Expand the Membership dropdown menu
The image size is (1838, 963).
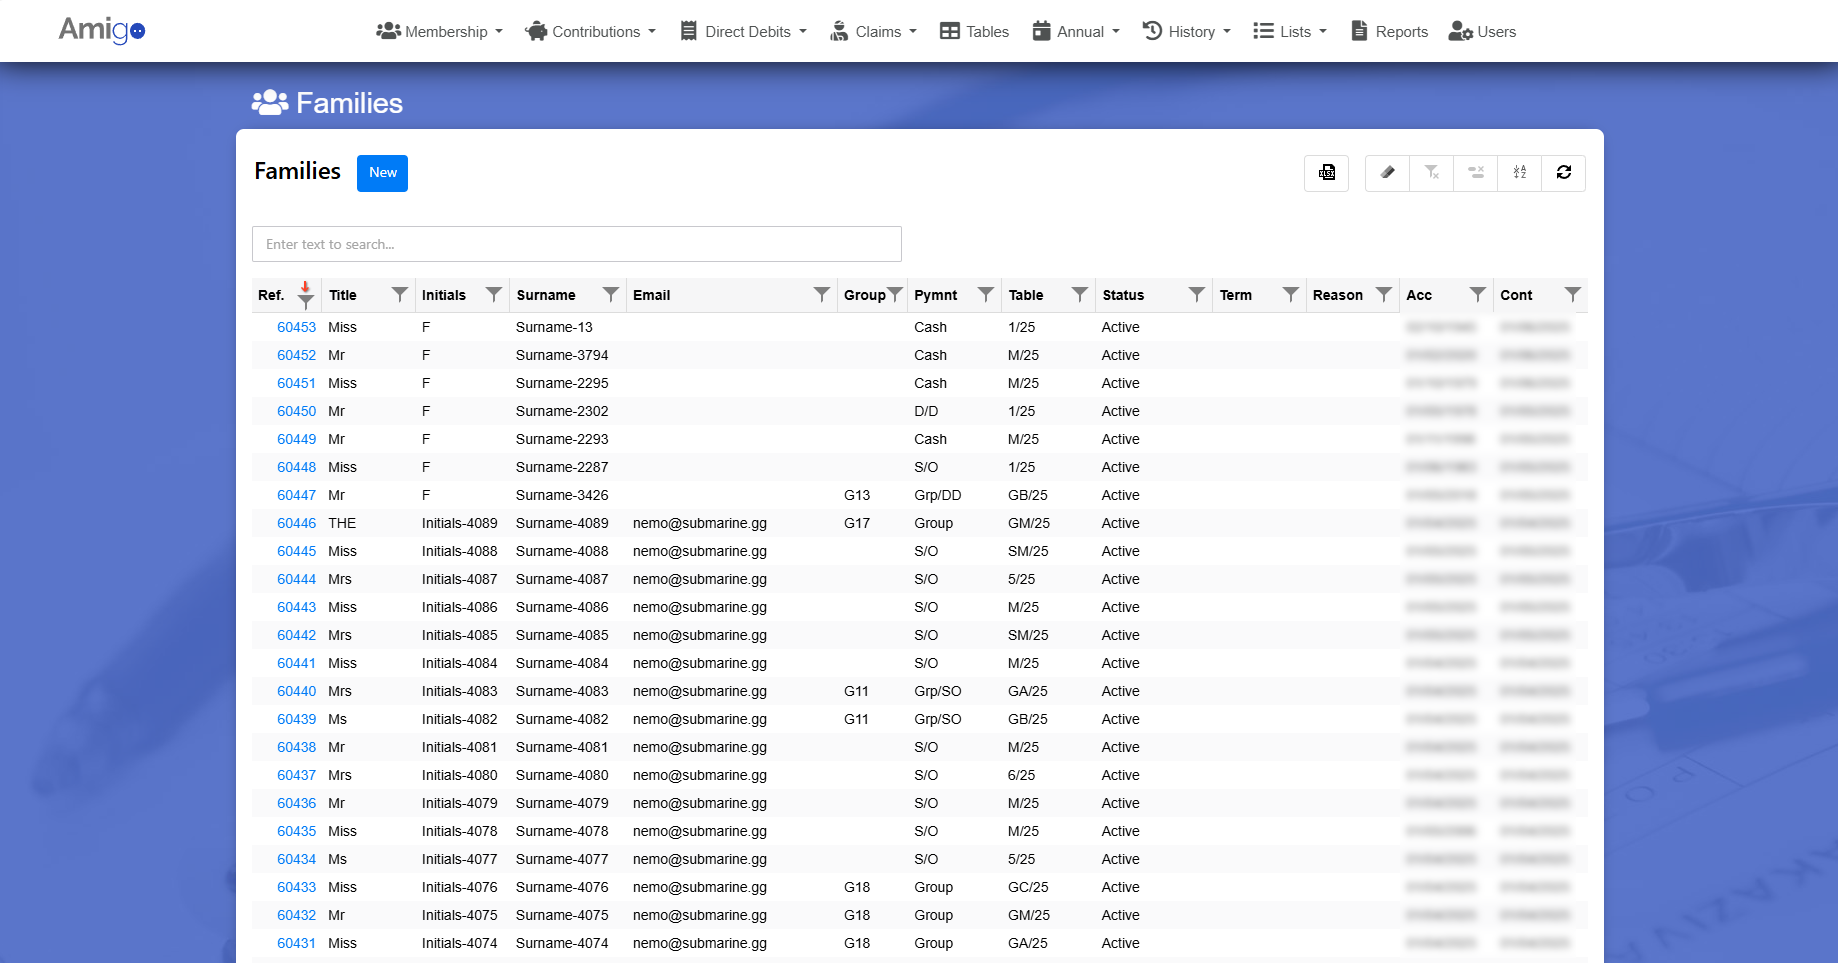point(439,32)
